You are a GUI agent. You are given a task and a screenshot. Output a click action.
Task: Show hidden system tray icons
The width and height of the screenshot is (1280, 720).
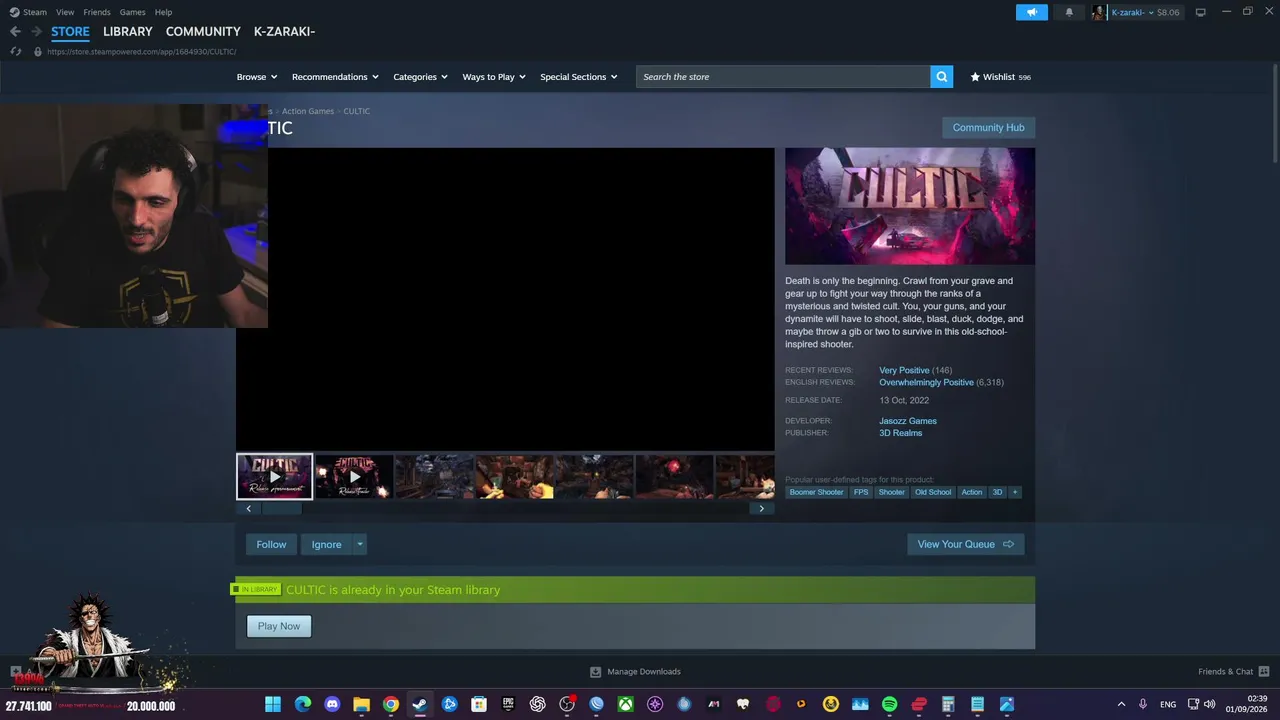click(1121, 704)
